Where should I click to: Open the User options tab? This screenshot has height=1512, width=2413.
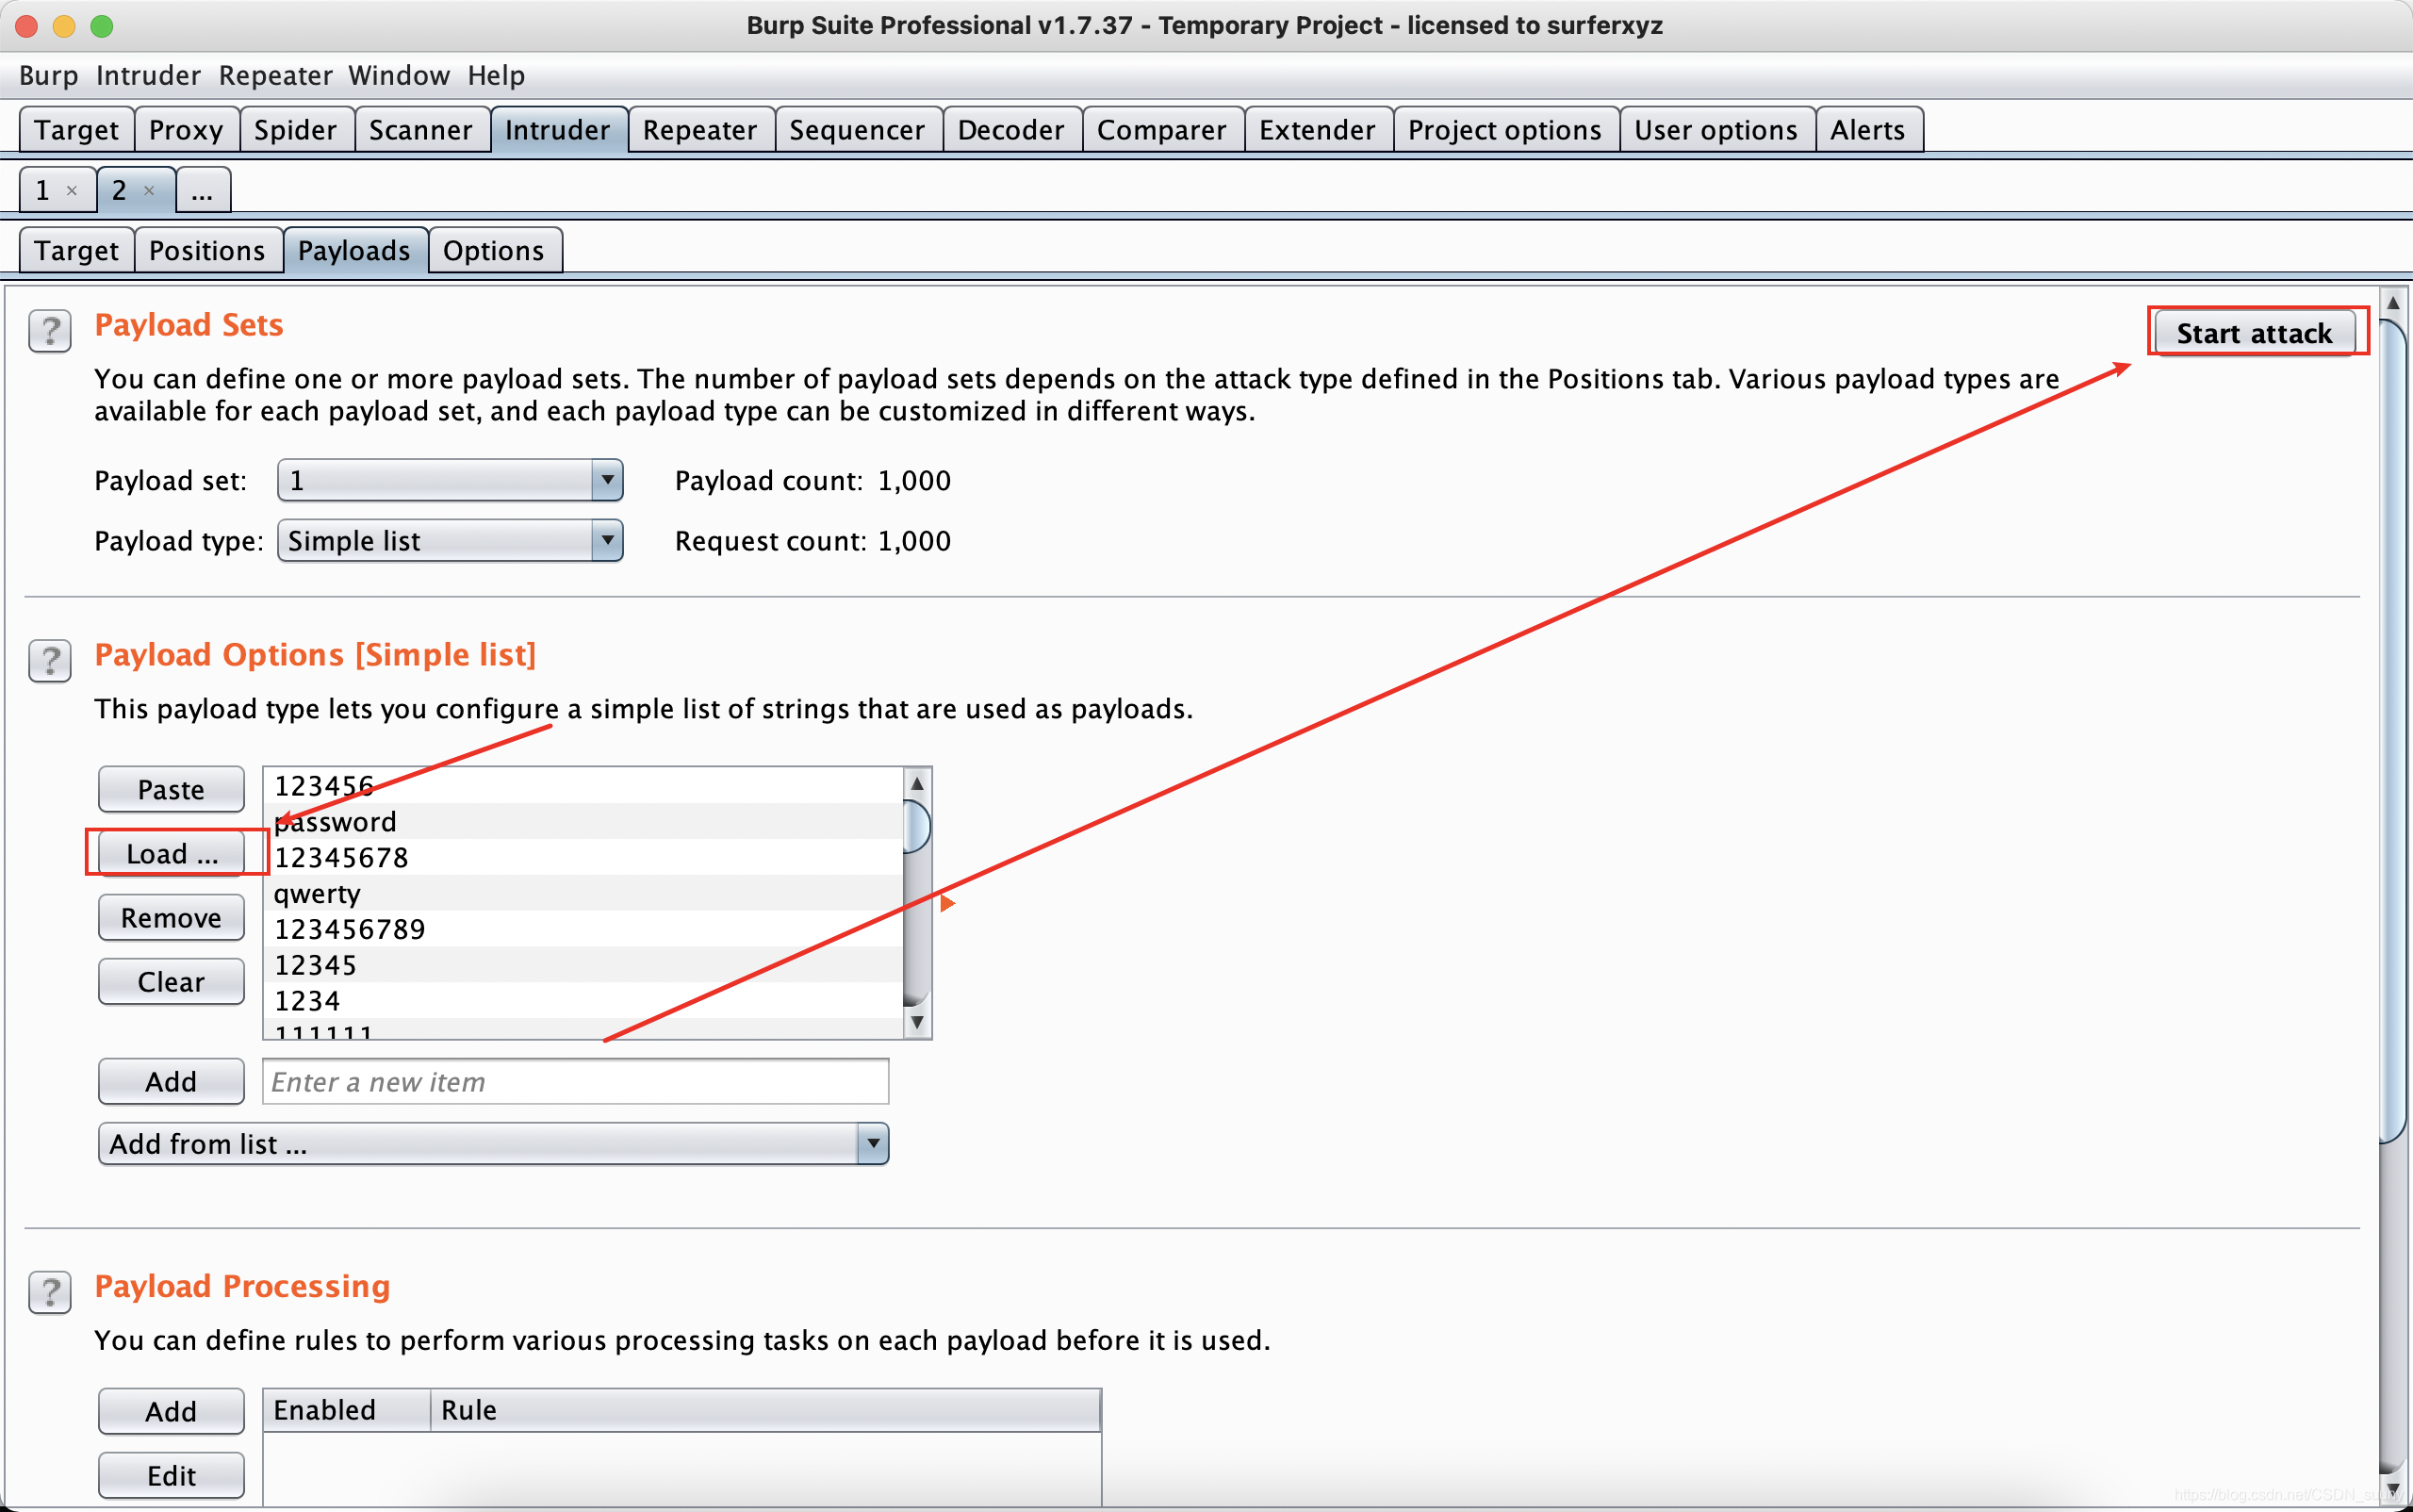[1716, 130]
